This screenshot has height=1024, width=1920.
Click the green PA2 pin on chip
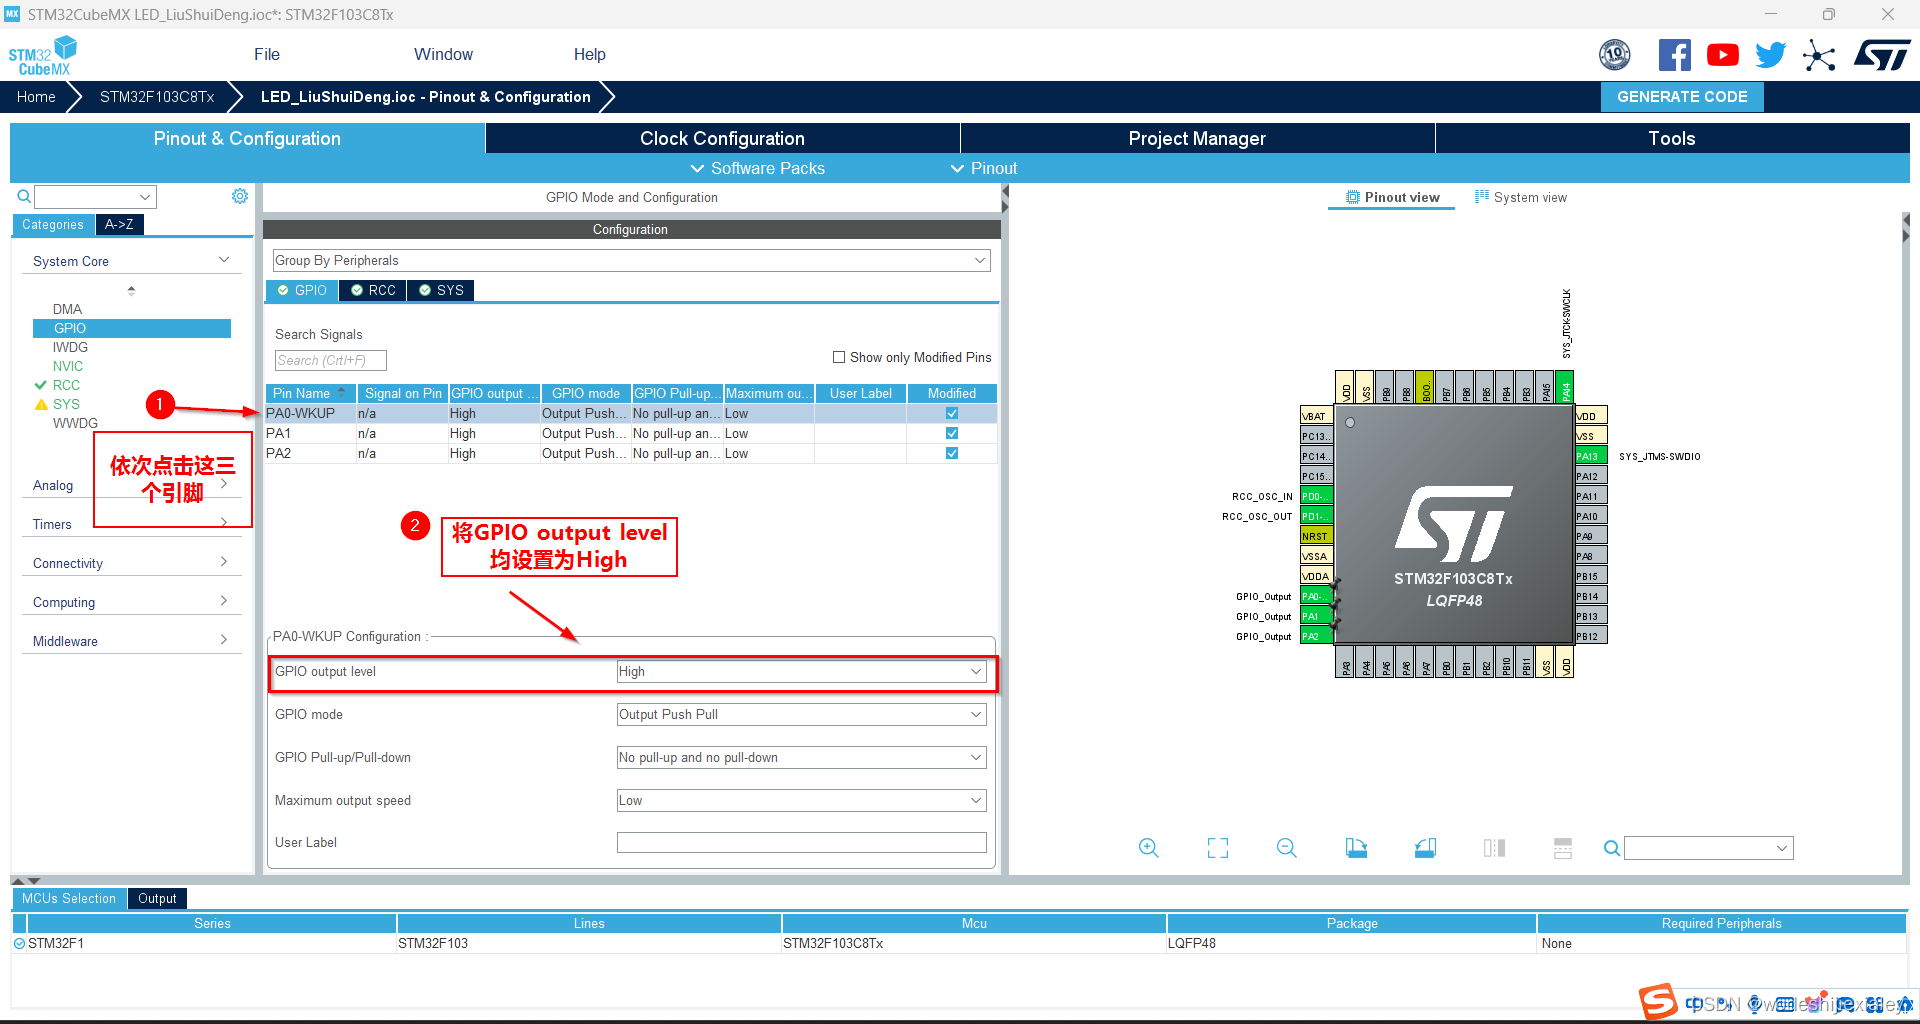pyautogui.click(x=1315, y=636)
